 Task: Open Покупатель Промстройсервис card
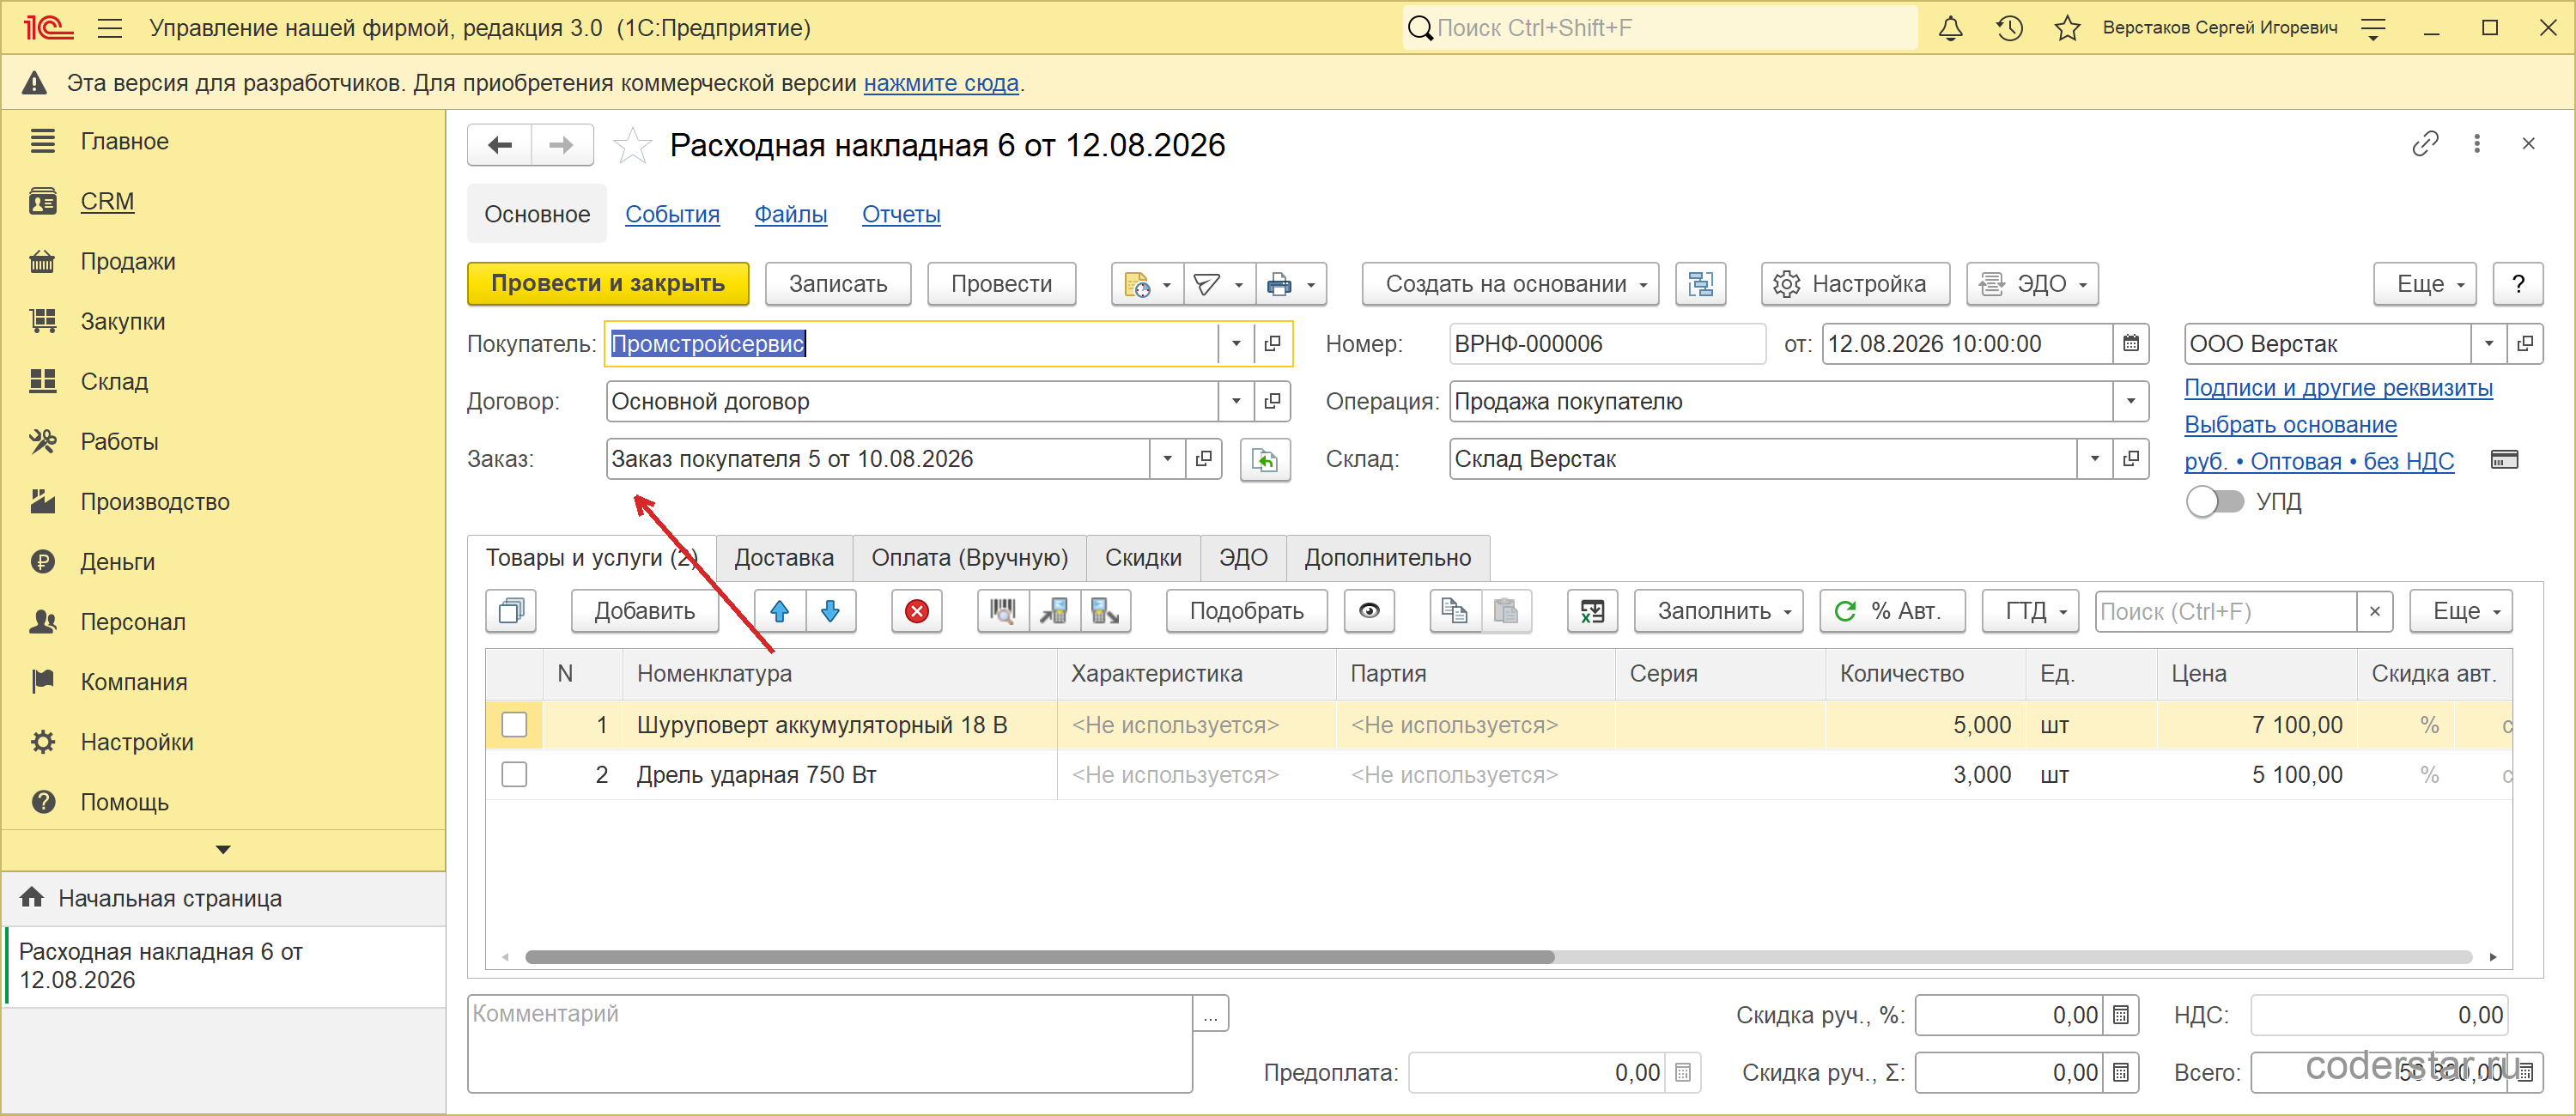(x=1272, y=344)
